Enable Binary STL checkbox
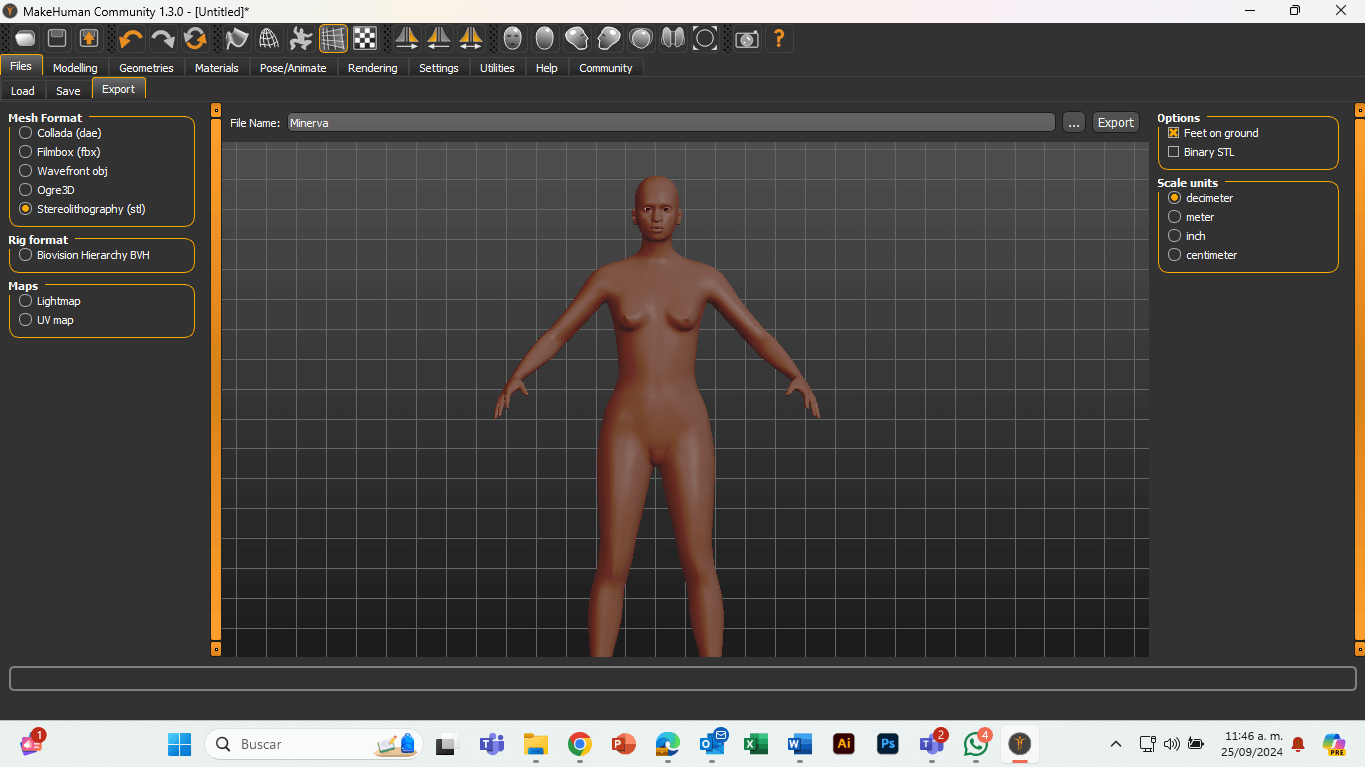The height and width of the screenshot is (767, 1365). [x=1174, y=152]
